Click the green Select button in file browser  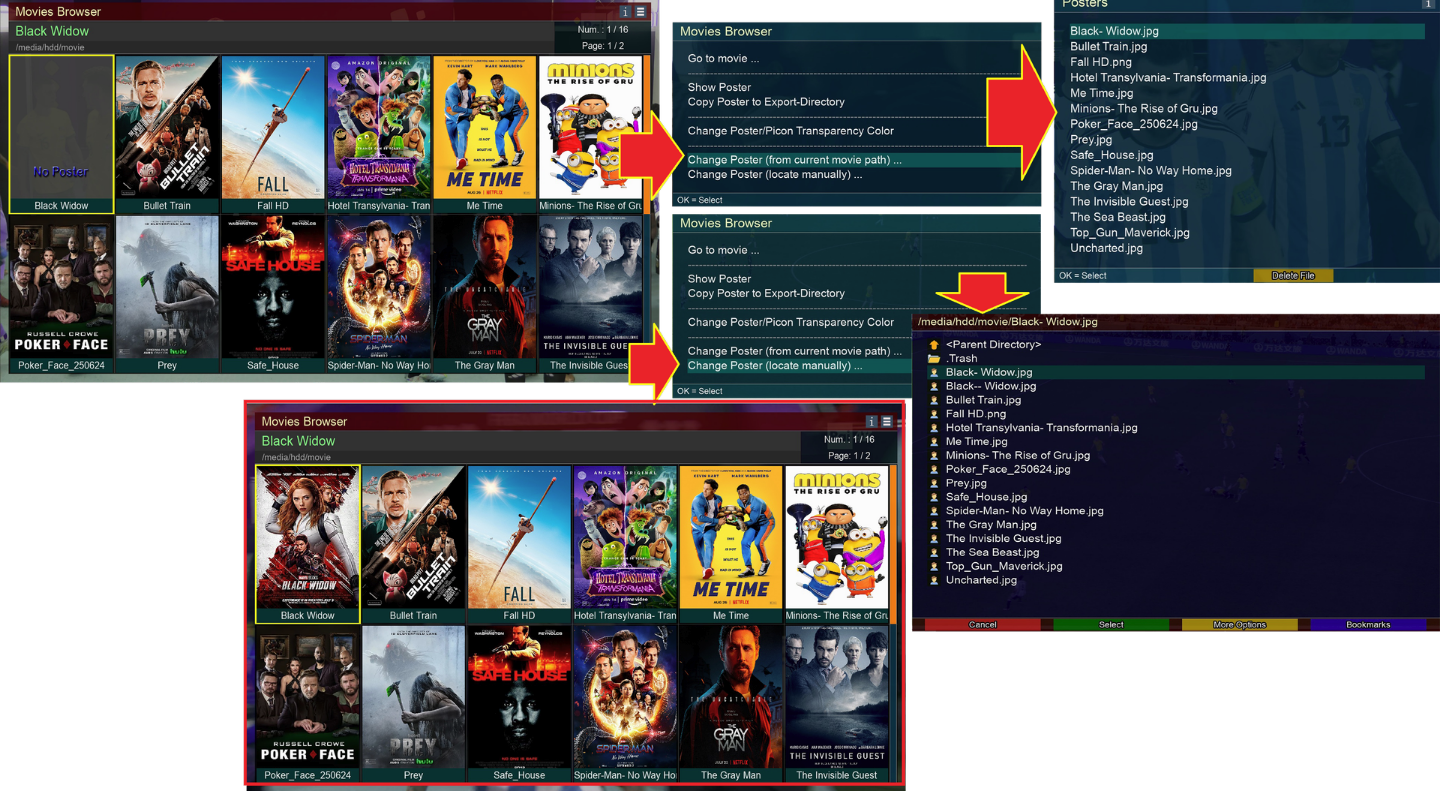pyautogui.click(x=1111, y=625)
